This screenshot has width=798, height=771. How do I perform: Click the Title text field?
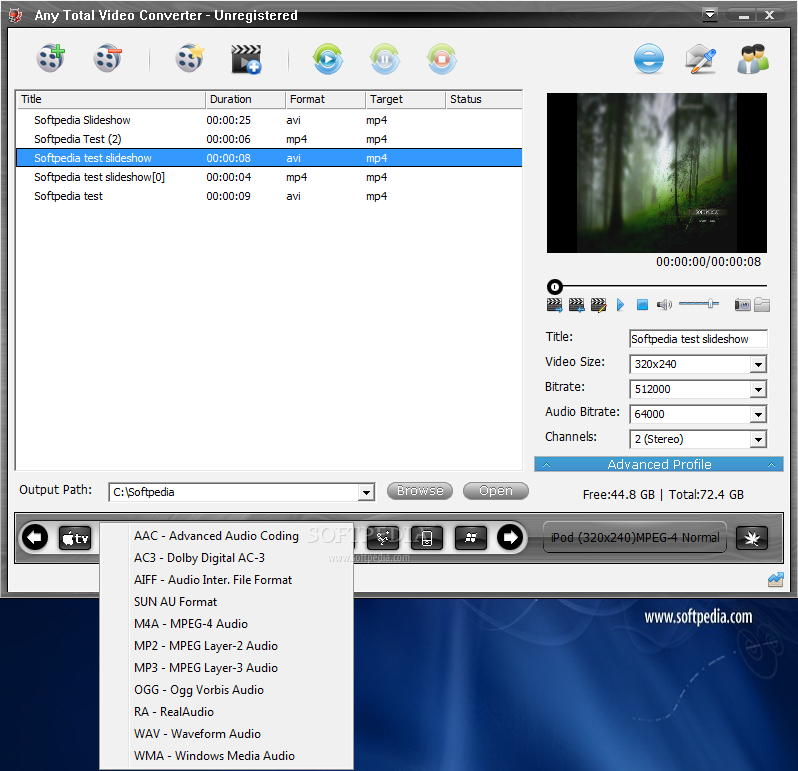698,339
